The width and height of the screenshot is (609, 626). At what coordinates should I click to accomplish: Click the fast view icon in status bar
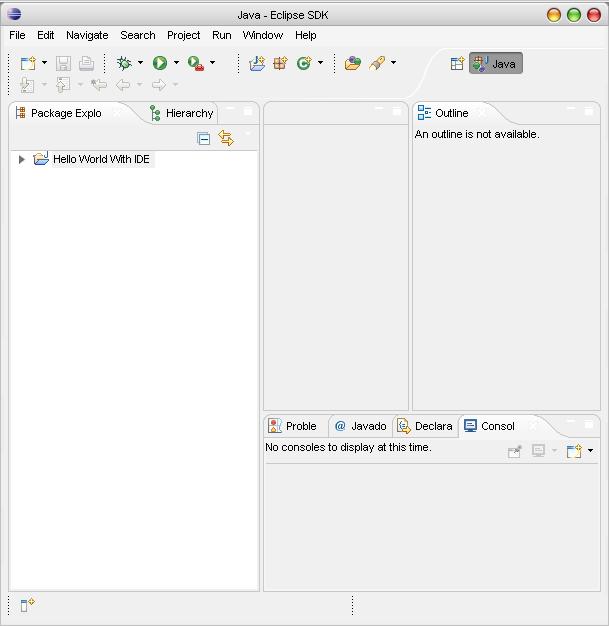28,605
